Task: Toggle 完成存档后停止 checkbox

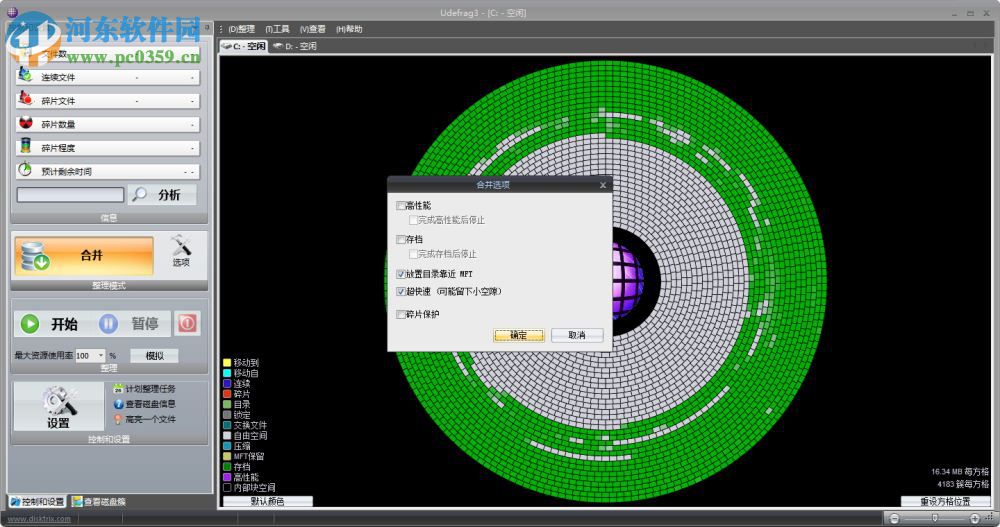Action: click(413, 254)
